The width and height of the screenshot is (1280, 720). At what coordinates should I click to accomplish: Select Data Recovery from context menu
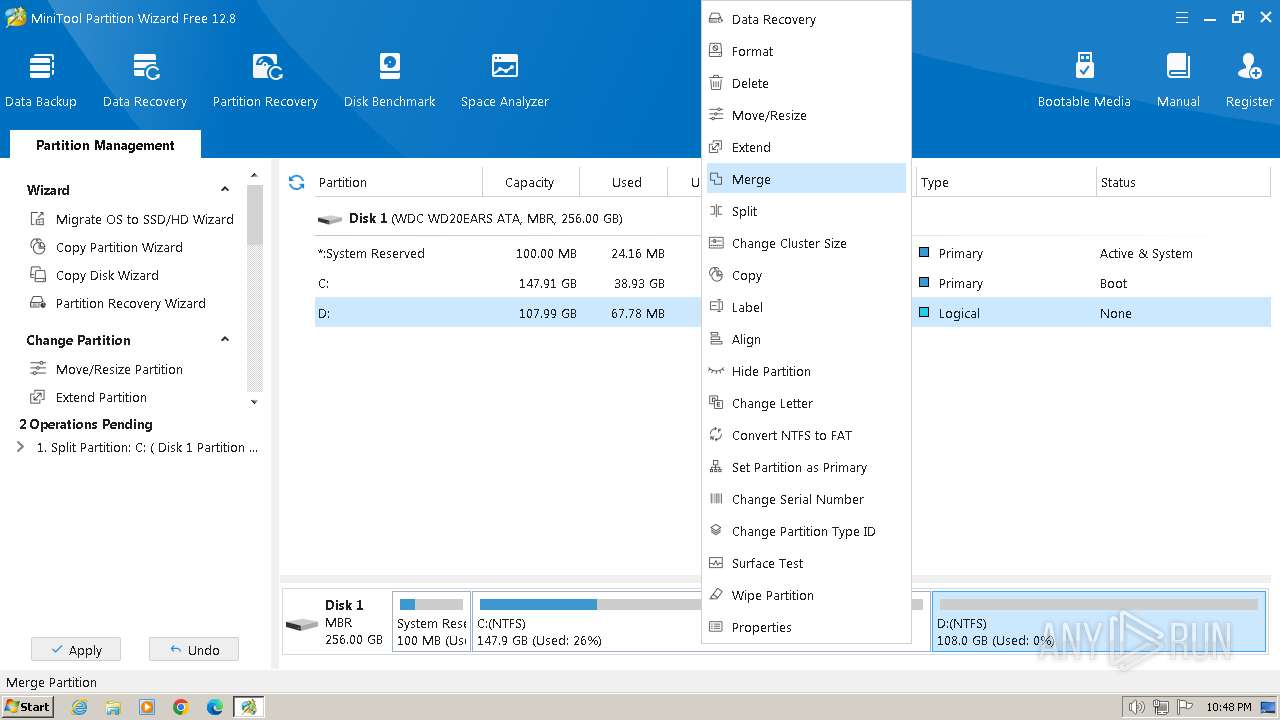point(806,19)
